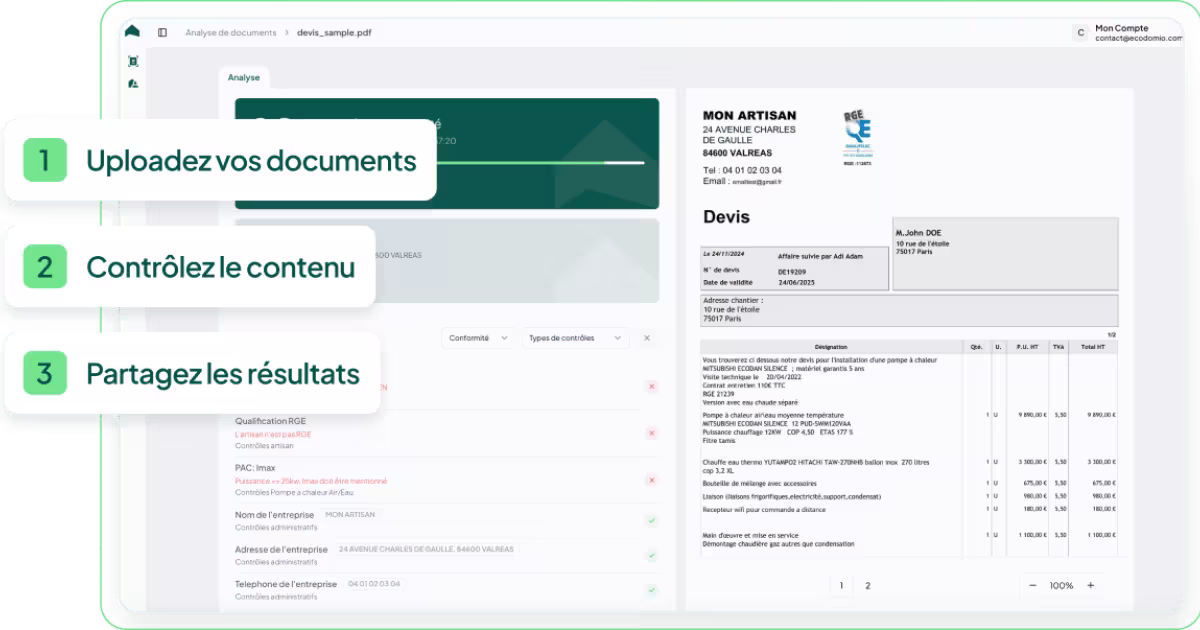The width and height of the screenshot is (1200, 630).
Task: Click the red X next to PAC: Imax
Action: coord(651,480)
